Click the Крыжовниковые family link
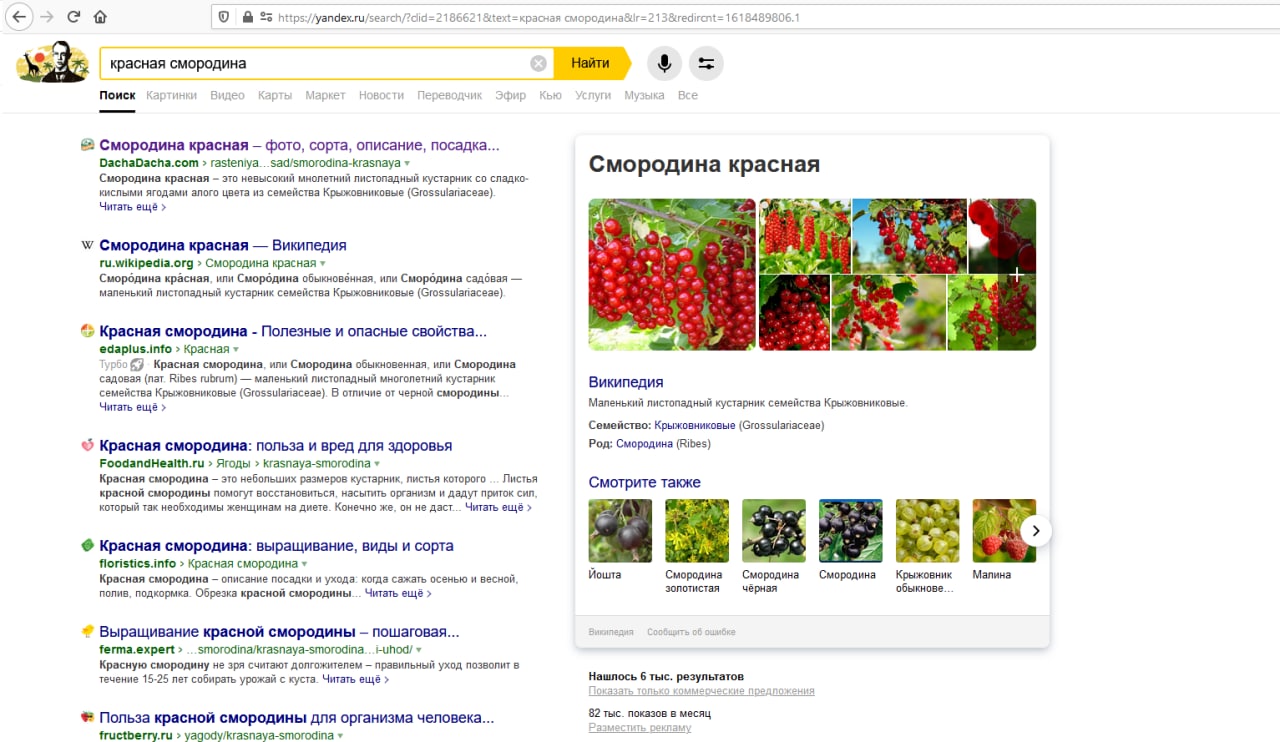This screenshot has width=1280, height=742. pos(695,425)
